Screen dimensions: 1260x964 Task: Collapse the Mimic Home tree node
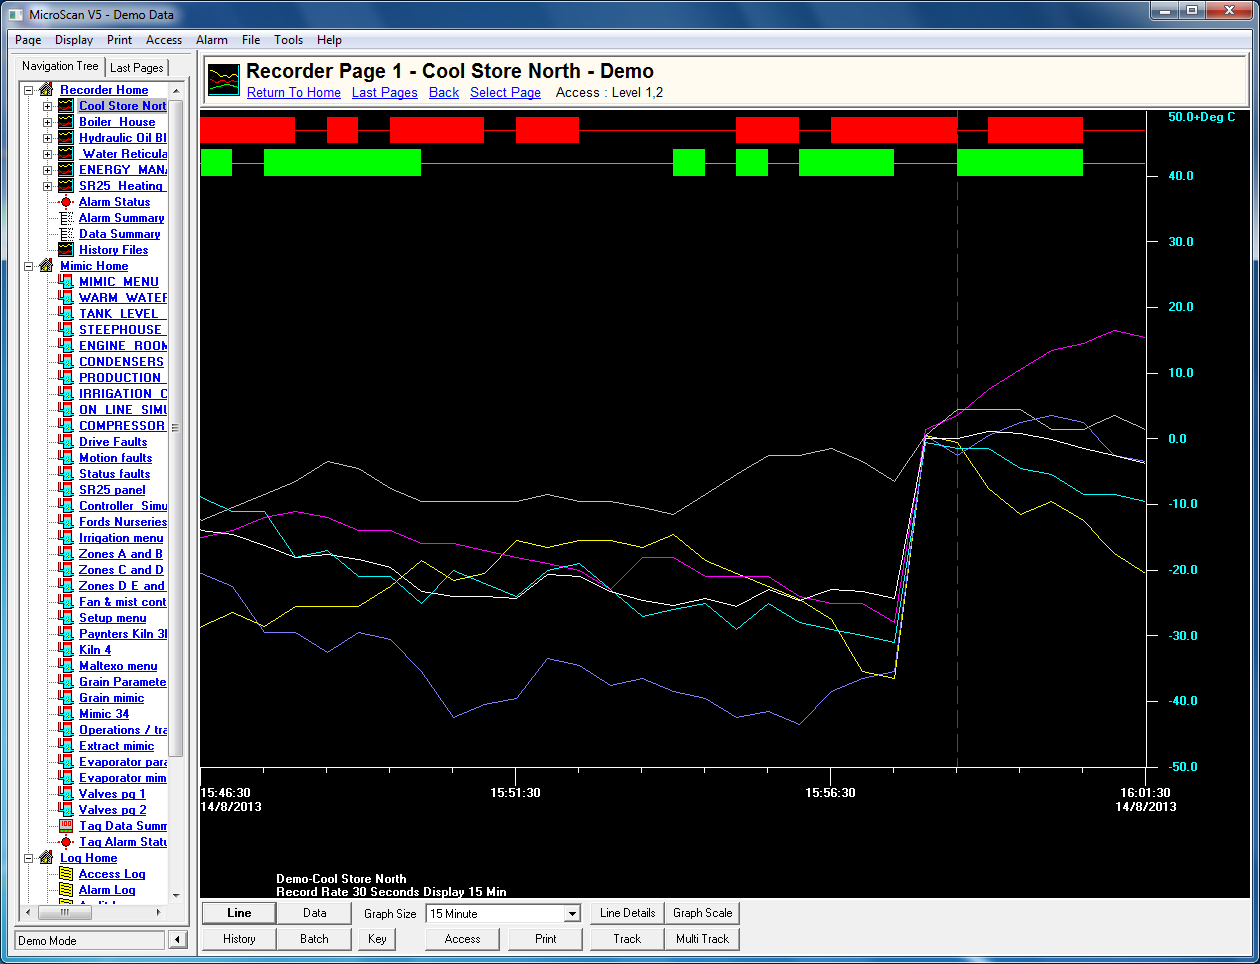click(29, 266)
